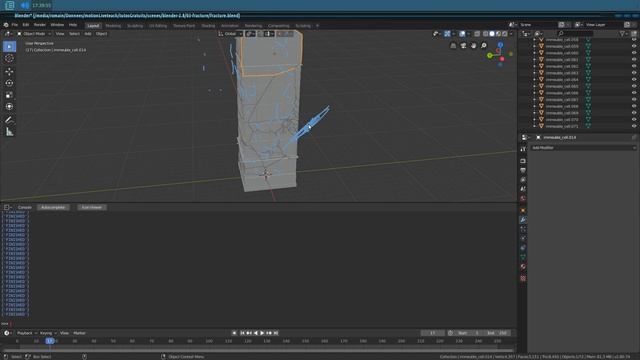Viewport: 640px width, 360px height.
Task: Switch viewport to perspective/orthographic view
Action: coord(453,46)
